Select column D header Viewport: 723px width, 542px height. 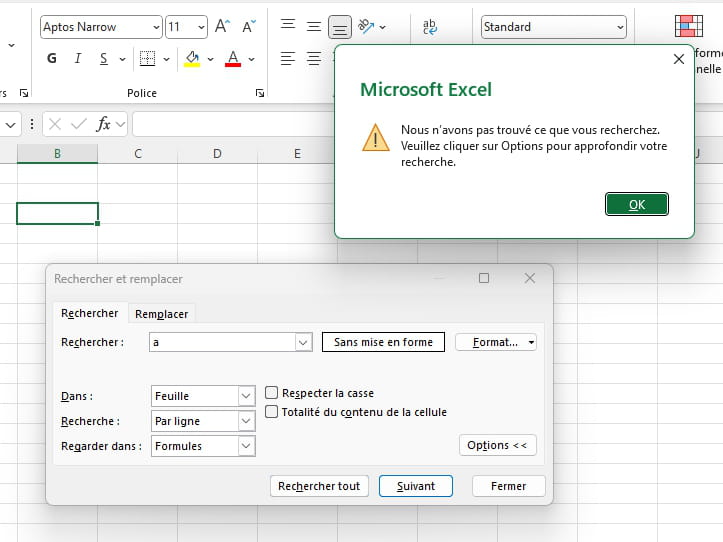tap(217, 154)
